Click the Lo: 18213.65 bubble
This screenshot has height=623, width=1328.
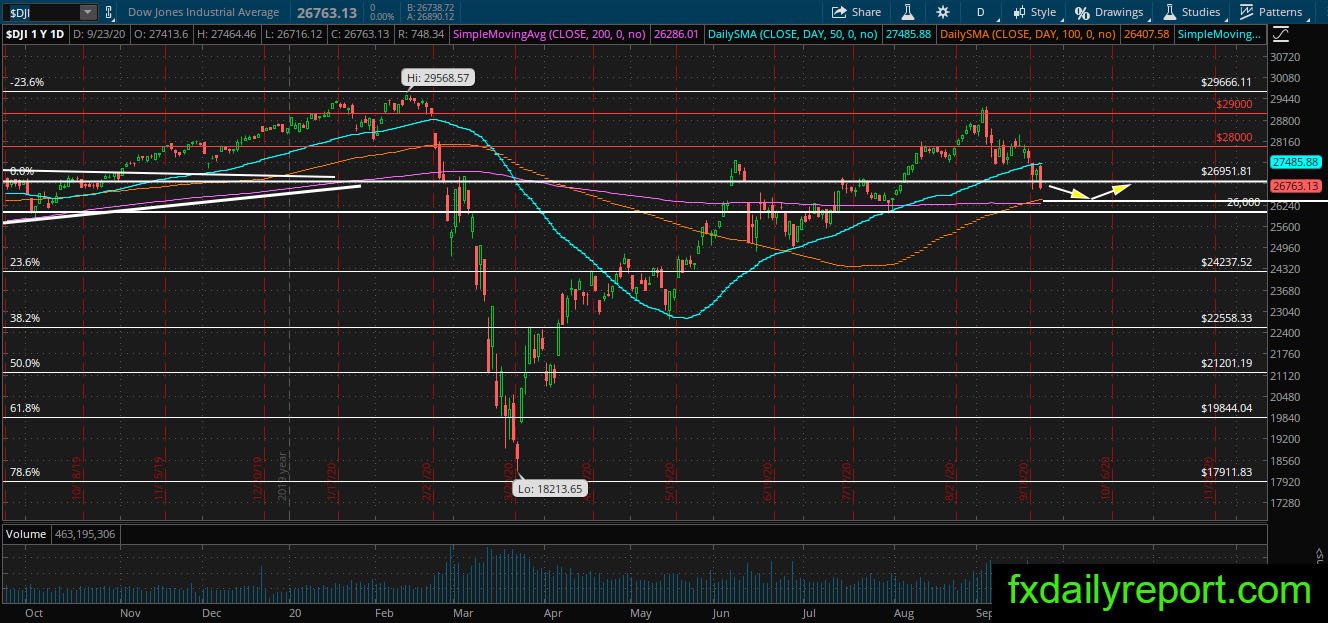pos(549,489)
